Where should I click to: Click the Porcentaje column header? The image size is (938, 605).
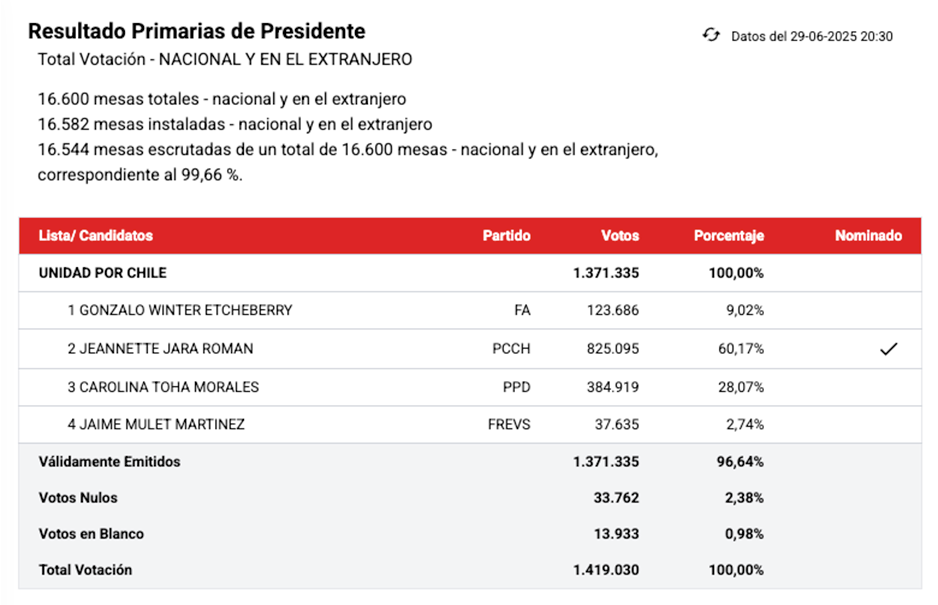click(x=728, y=236)
